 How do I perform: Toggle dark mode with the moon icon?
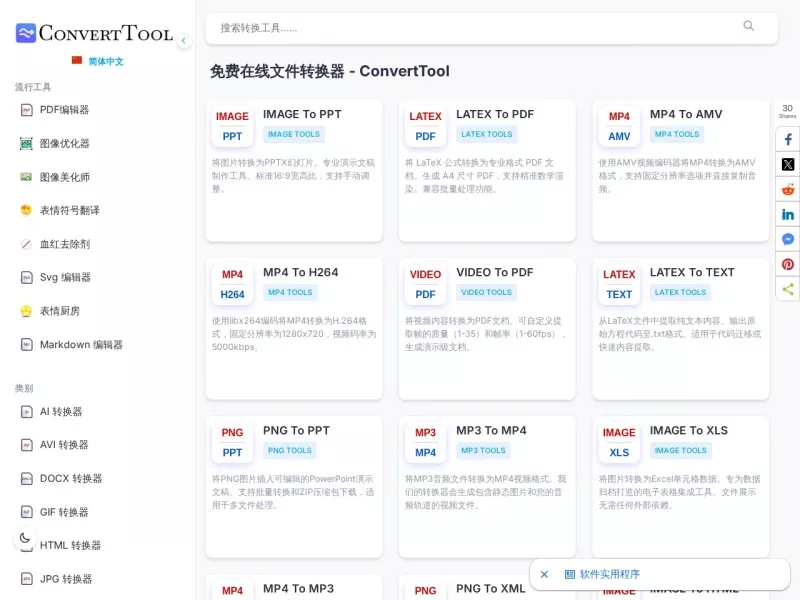coord(24,538)
